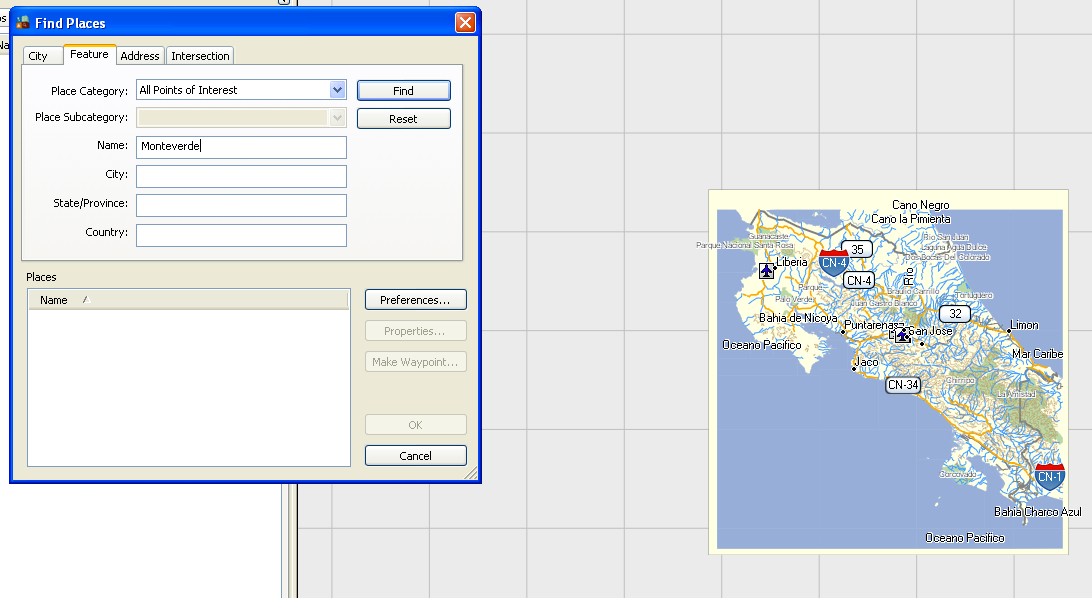Image resolution: width=1092 pixels, height=598 pixels.
Task: Open the Preferences dialog
Action: (x=415, y=299)
